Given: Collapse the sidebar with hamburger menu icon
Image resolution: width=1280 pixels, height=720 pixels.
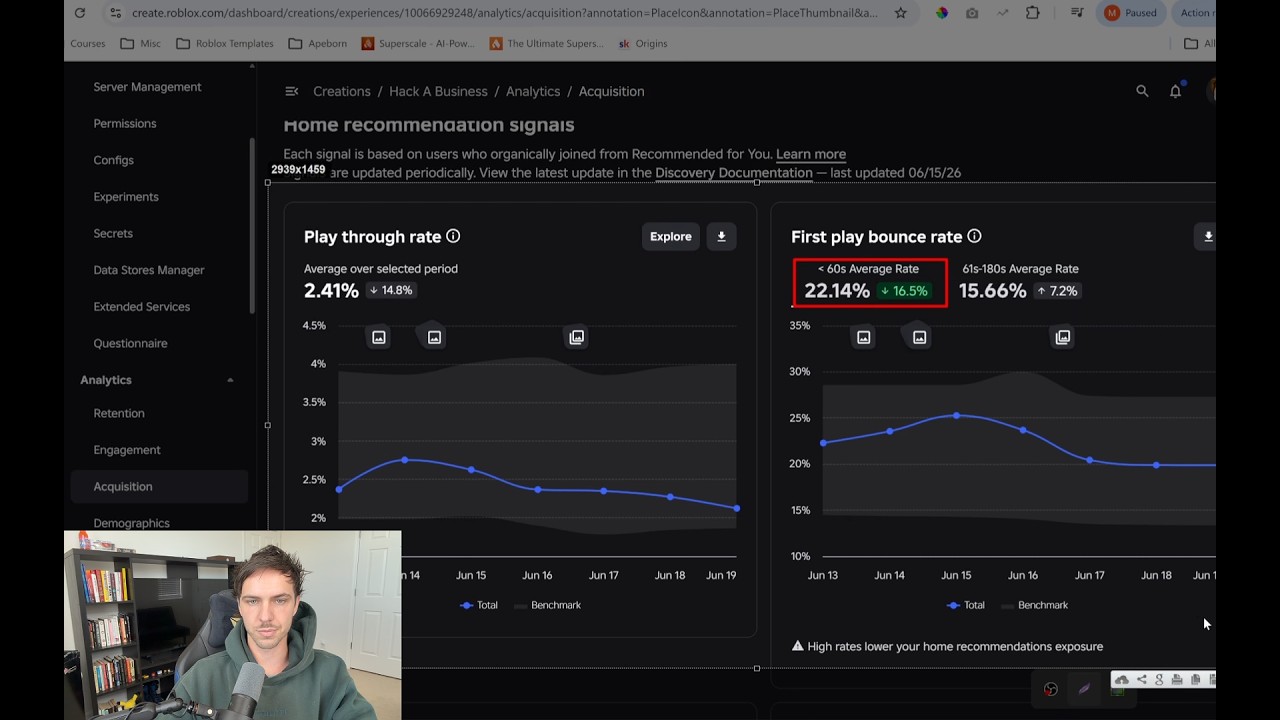Looking at the screenshot, I should (x=292, y=91).
